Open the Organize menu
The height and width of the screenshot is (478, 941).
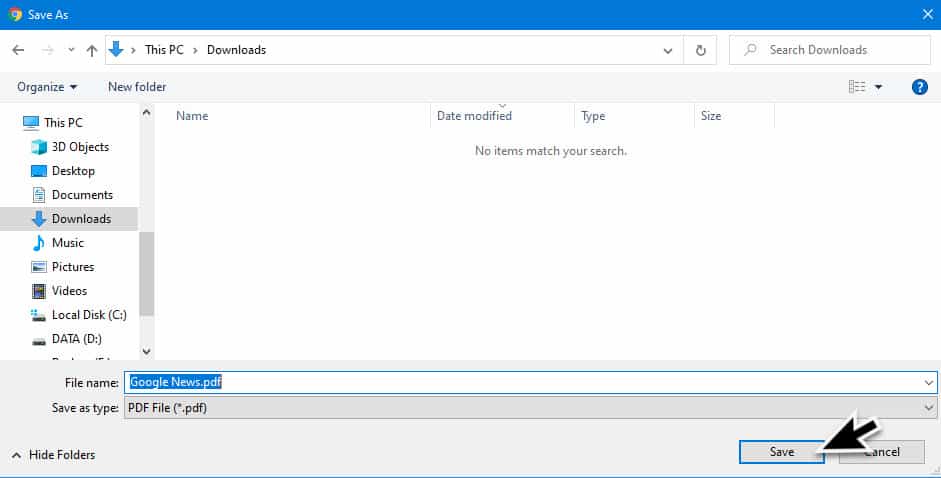pos(47,87)
